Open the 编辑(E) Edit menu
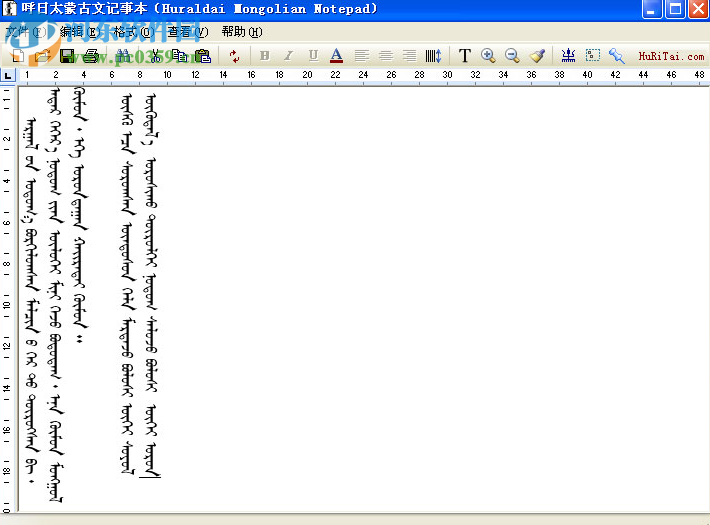This screenshot has width=710, height=525. (x=80, y=32)
